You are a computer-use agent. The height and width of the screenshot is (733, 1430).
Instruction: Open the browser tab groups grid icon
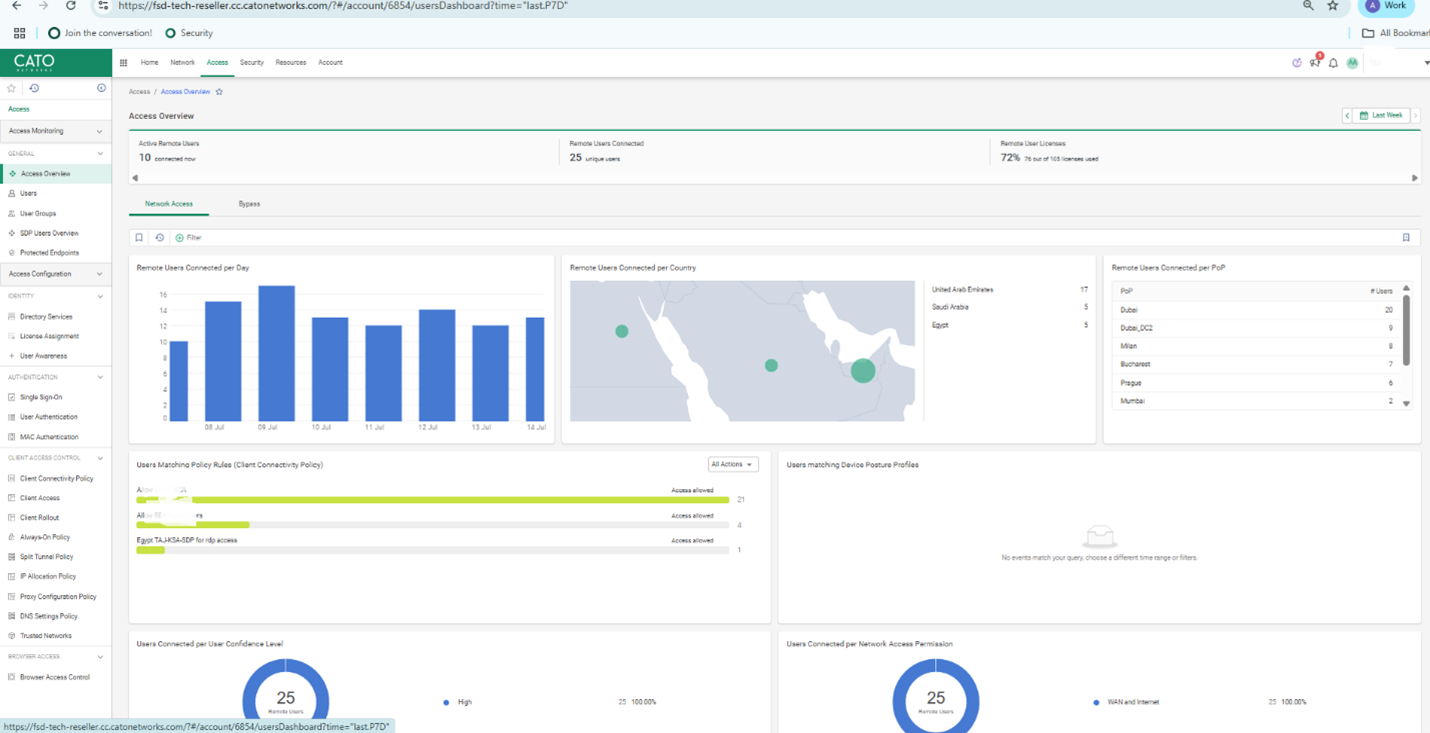(x=19, y=33)
